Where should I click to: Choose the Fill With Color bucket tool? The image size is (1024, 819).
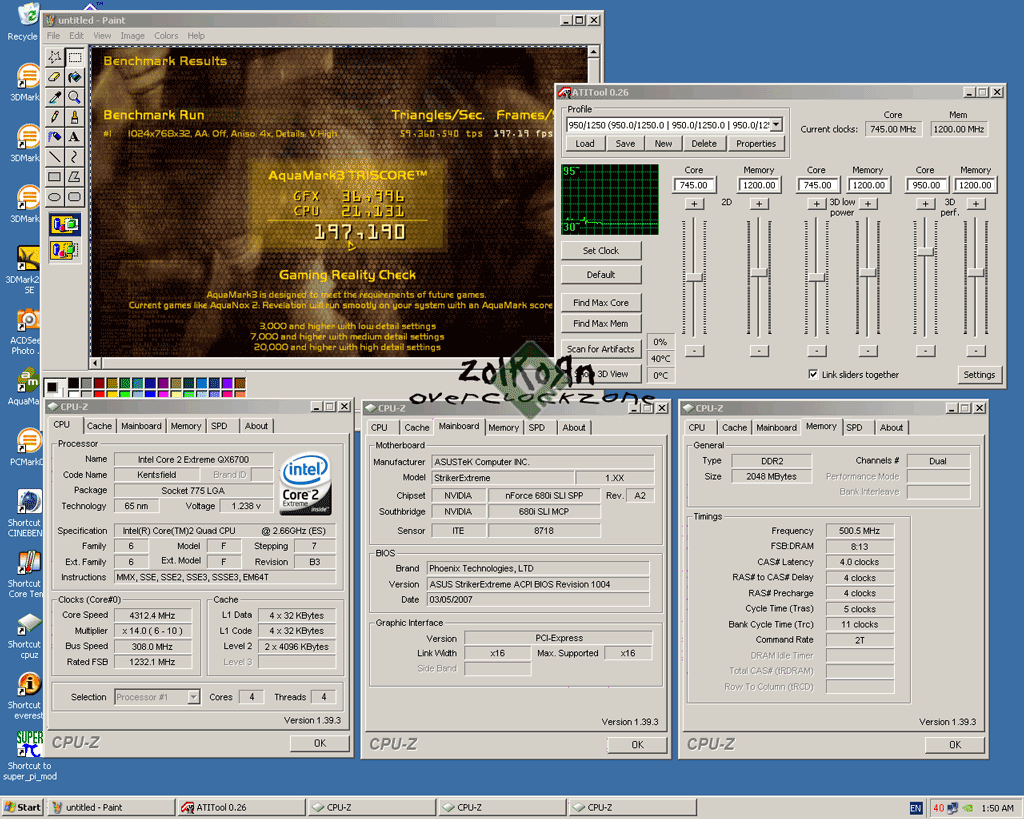click(74, 78)
